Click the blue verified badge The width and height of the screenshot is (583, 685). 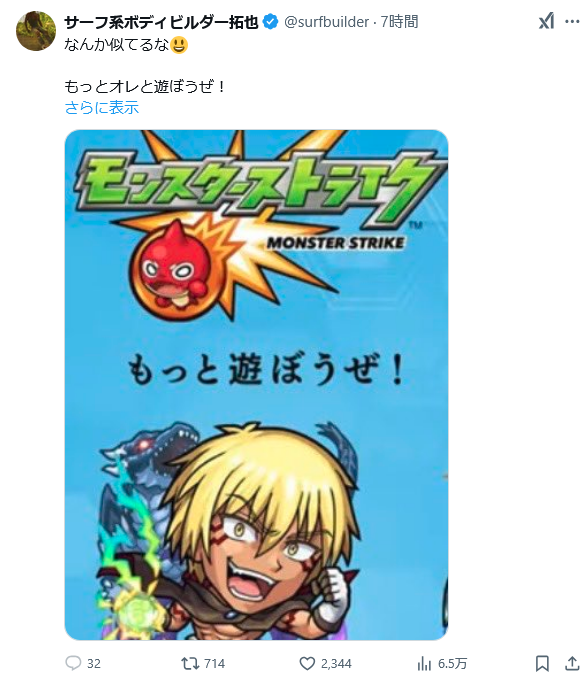[x=271, y=22]
